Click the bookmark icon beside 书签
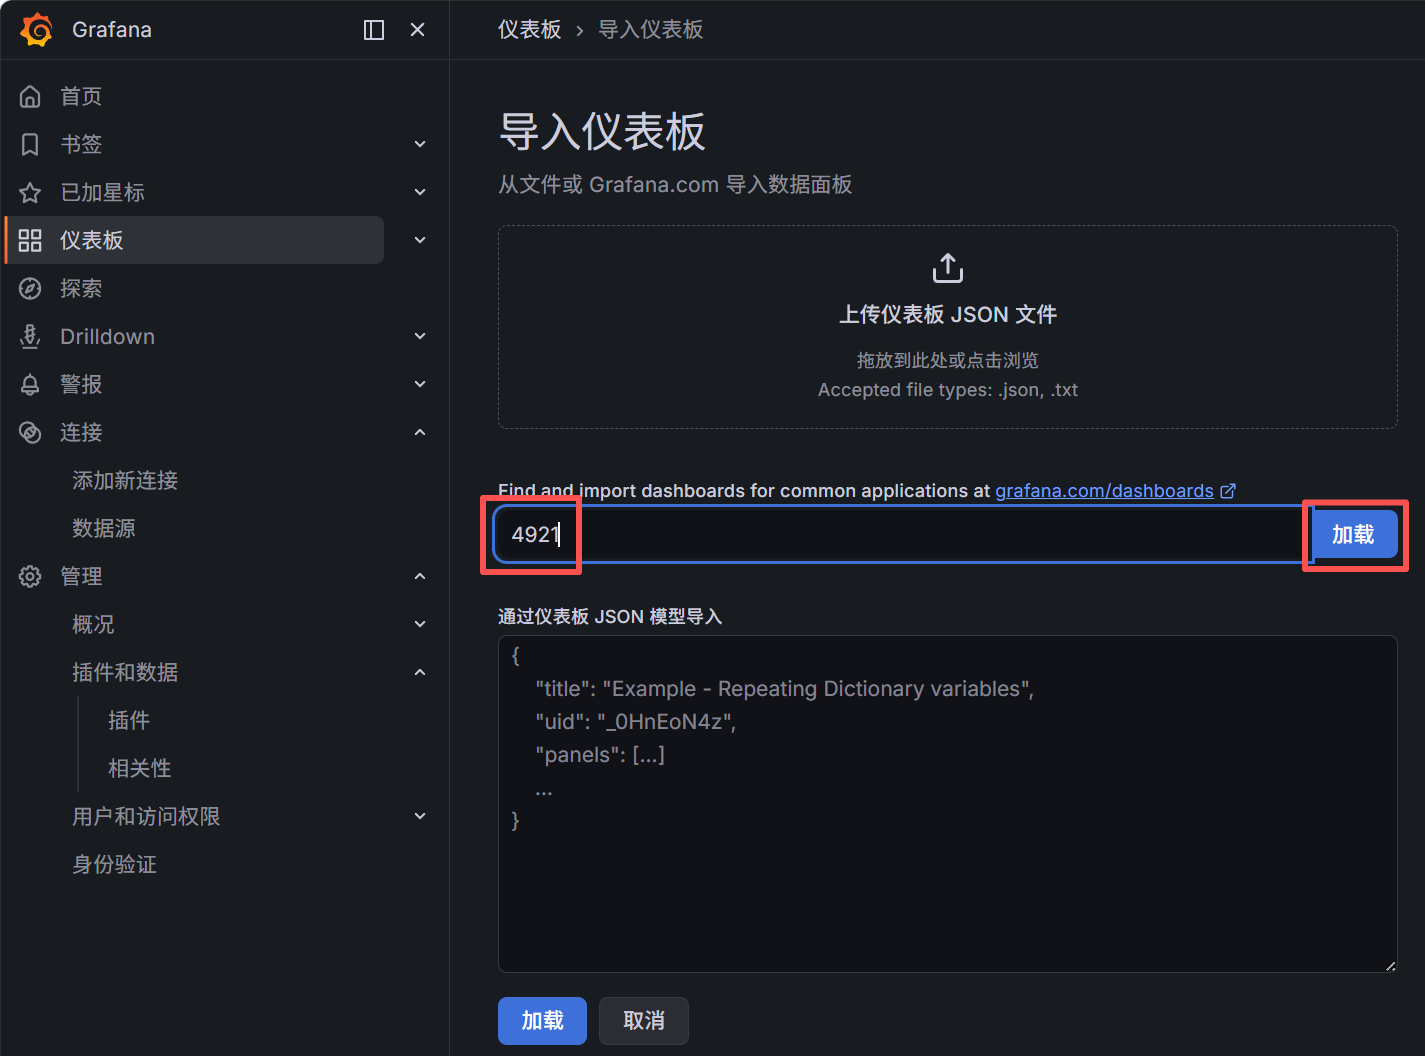 (30, 144)
